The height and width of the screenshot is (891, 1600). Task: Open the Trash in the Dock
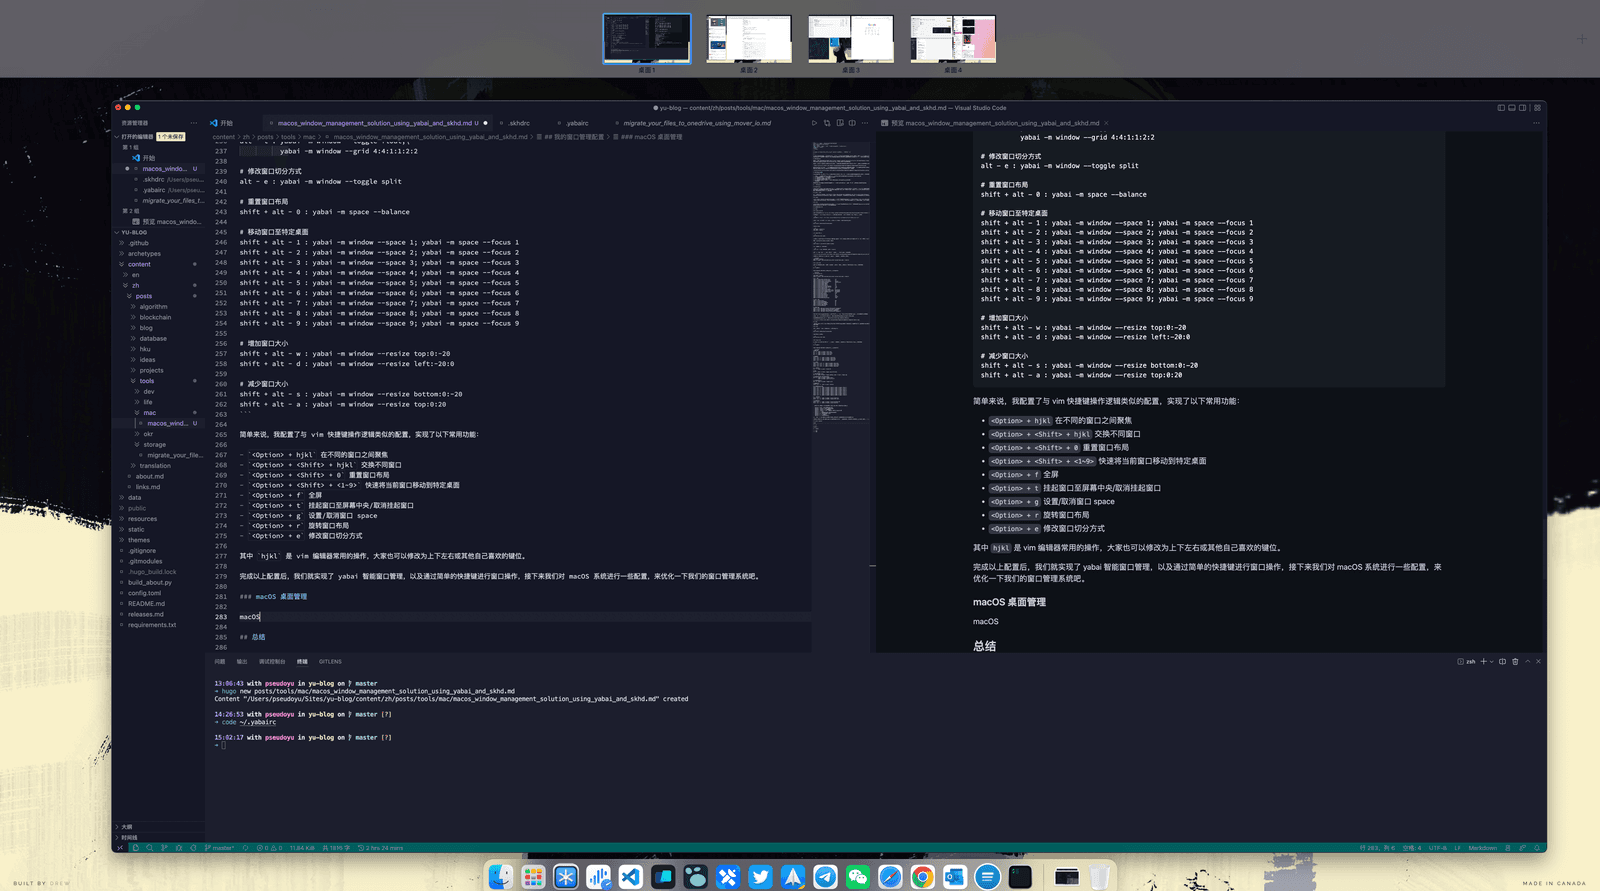pyautogui.click(x=1099, y=877)
